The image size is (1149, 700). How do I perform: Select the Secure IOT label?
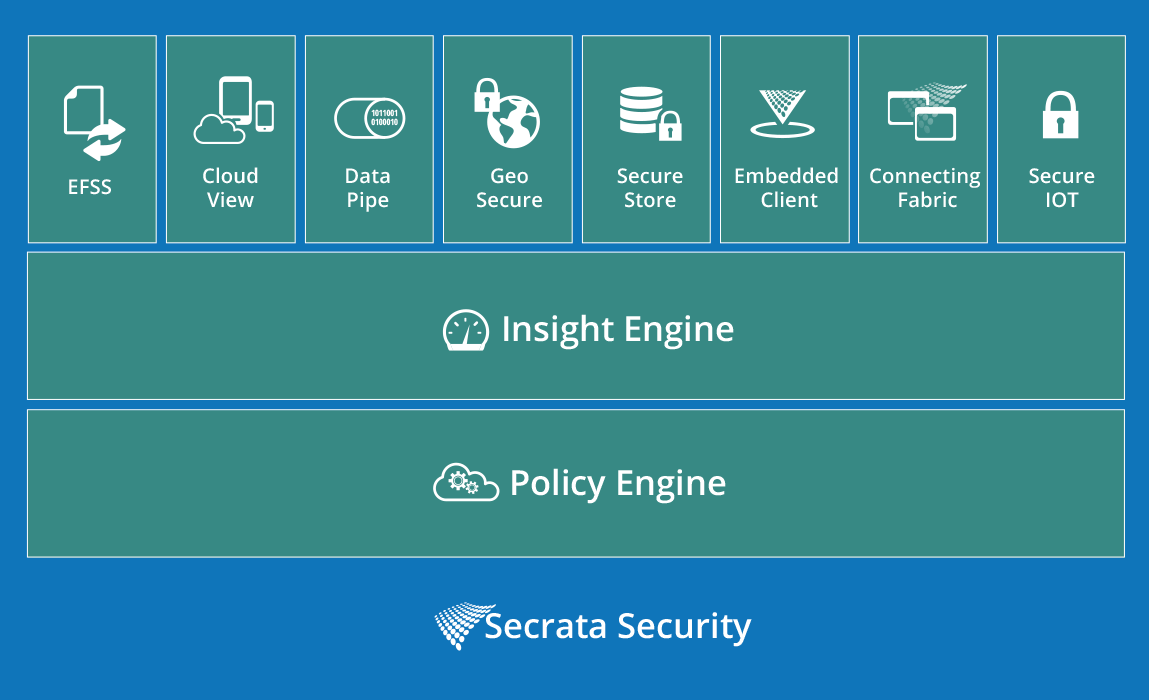tap(1061, 188)
